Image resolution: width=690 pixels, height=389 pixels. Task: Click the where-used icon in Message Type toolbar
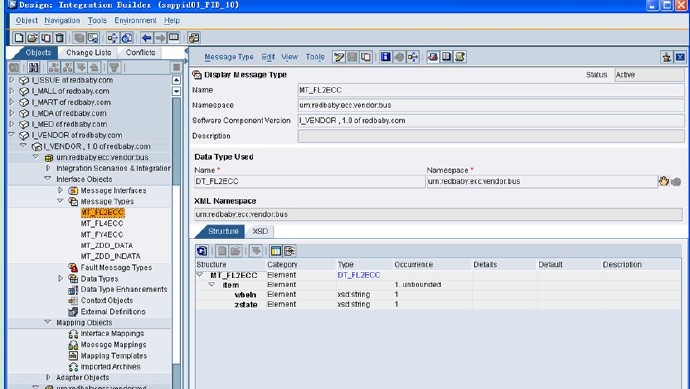pyautogui.click(x=413, y=57)
